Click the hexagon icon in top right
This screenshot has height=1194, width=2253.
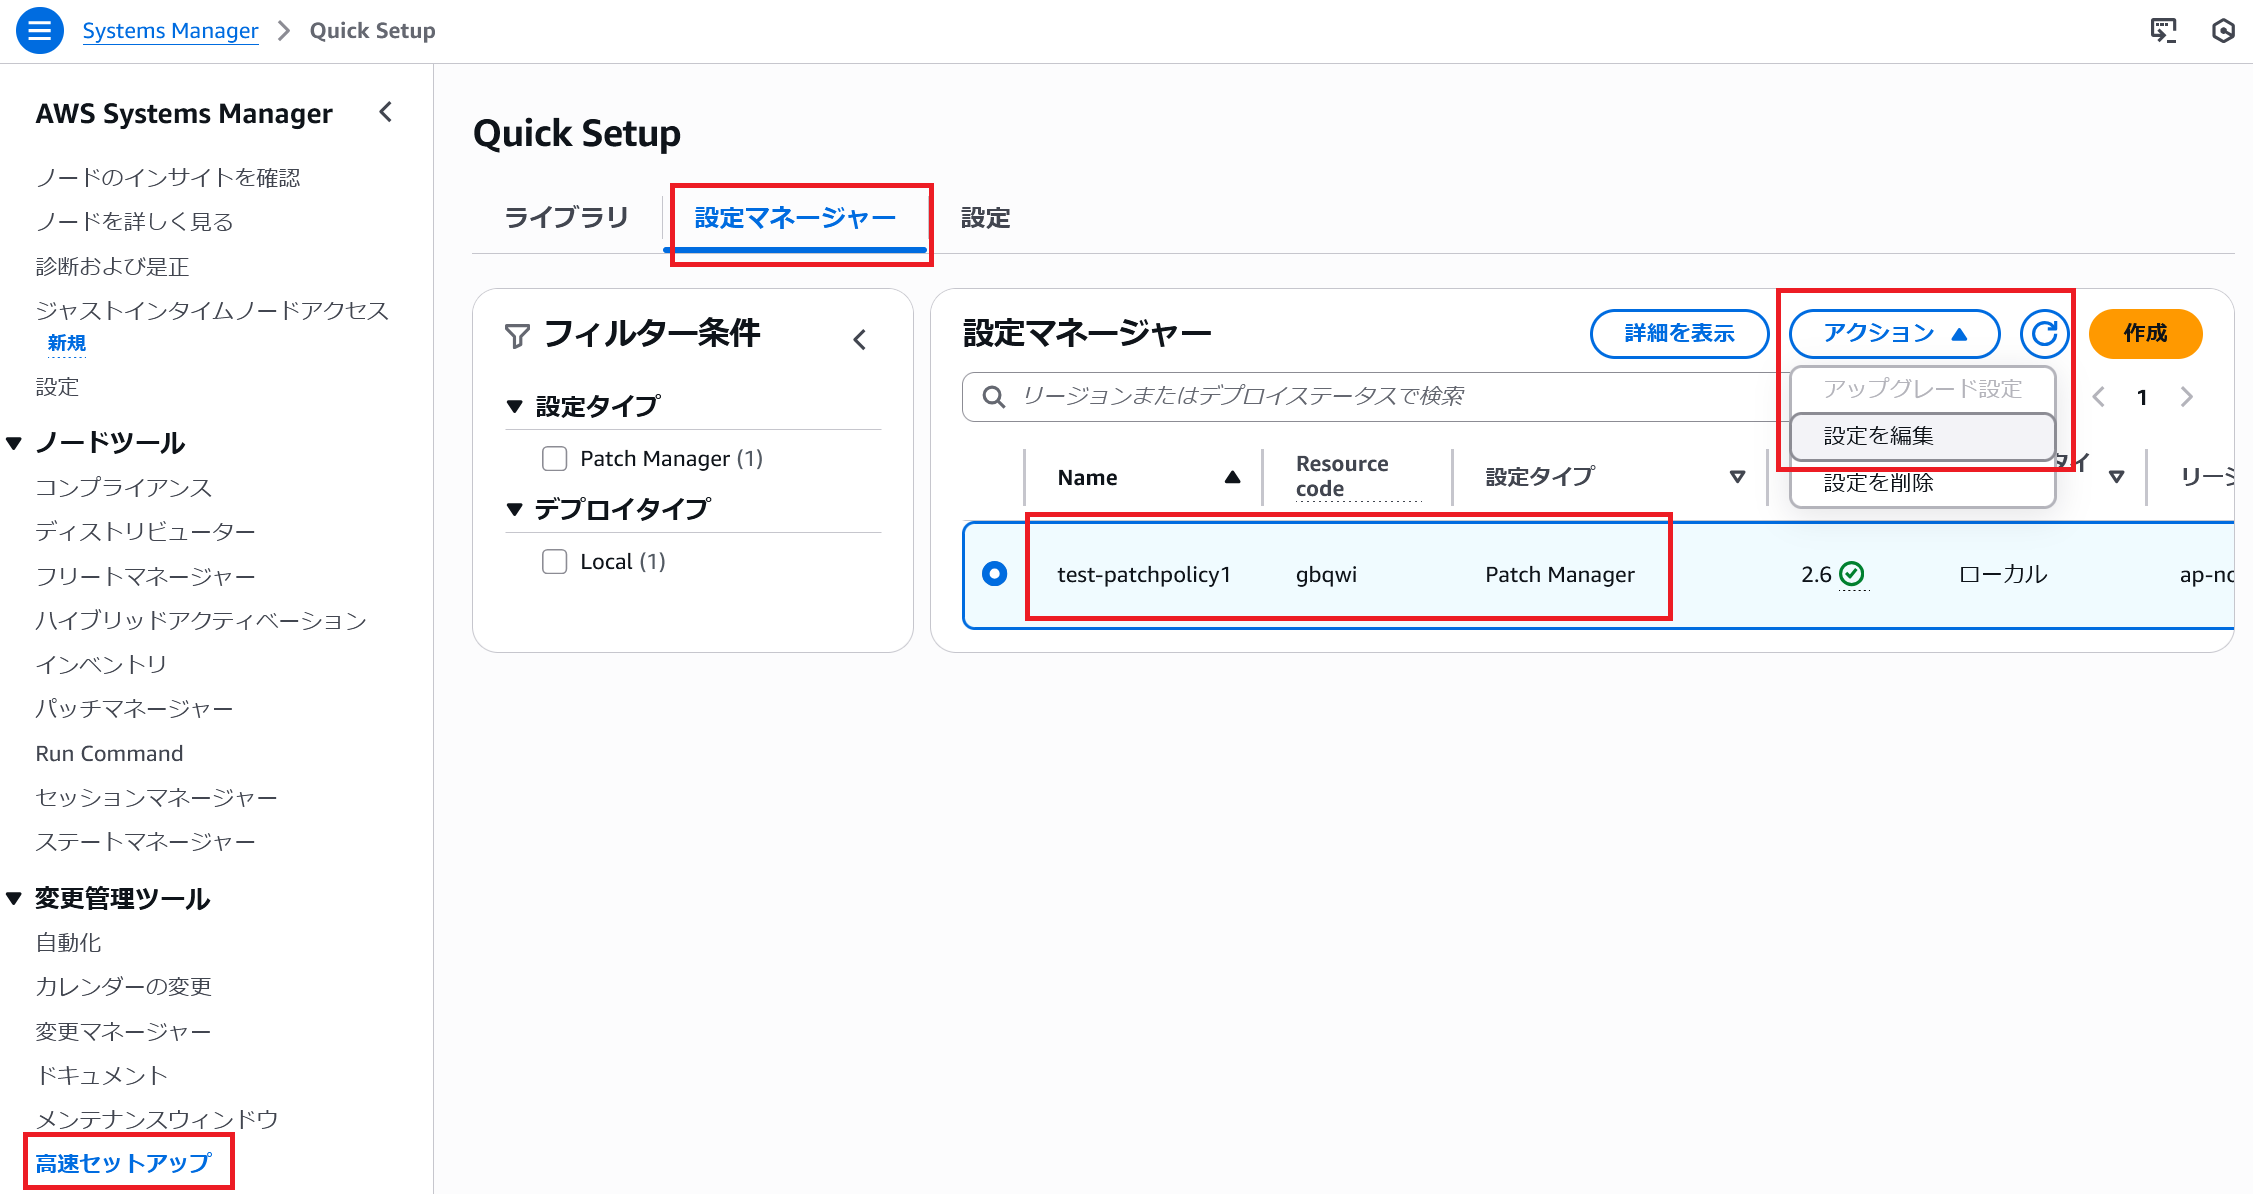pos(2222,31)
